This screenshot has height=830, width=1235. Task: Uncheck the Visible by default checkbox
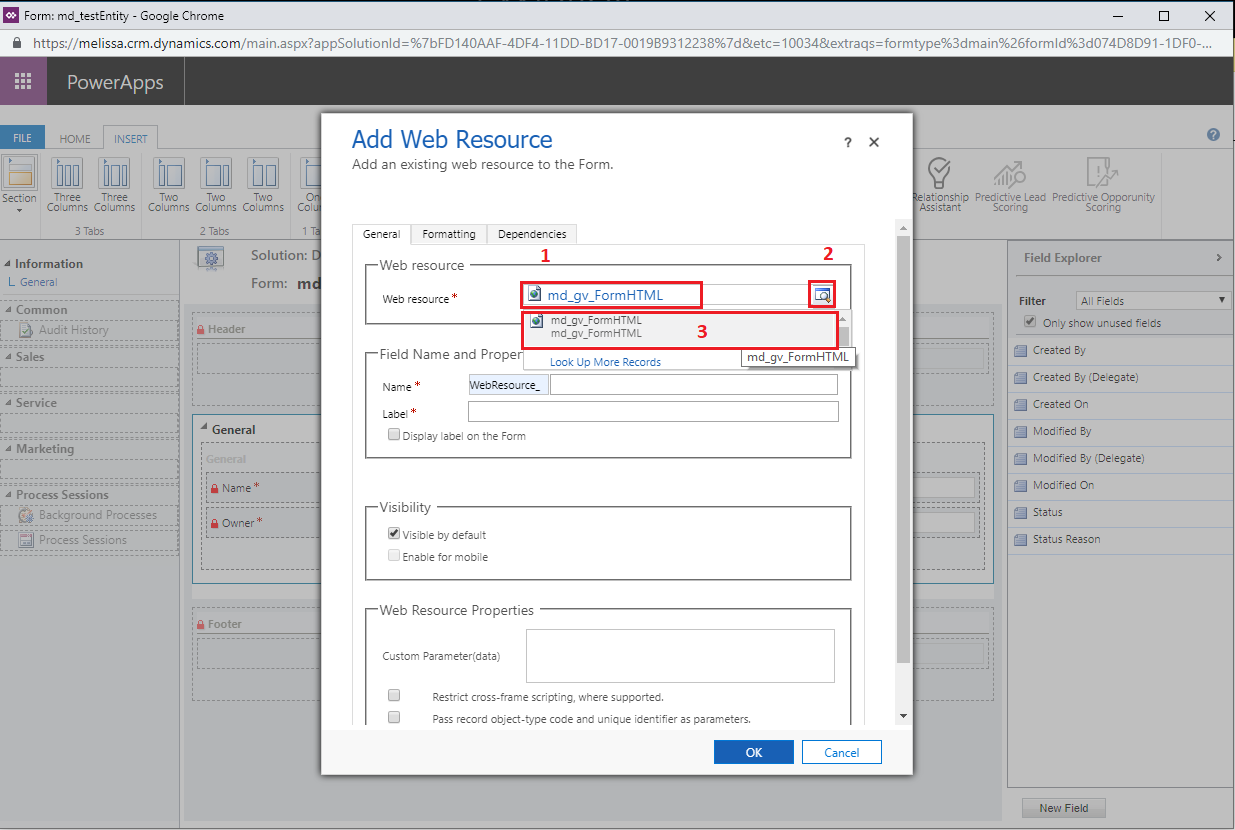point(394,534)
